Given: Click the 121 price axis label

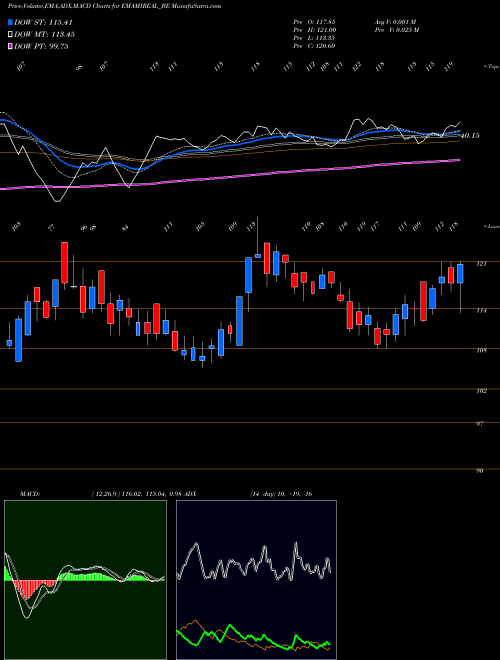Looking at the screenshot, I should (x=481, y=264).
